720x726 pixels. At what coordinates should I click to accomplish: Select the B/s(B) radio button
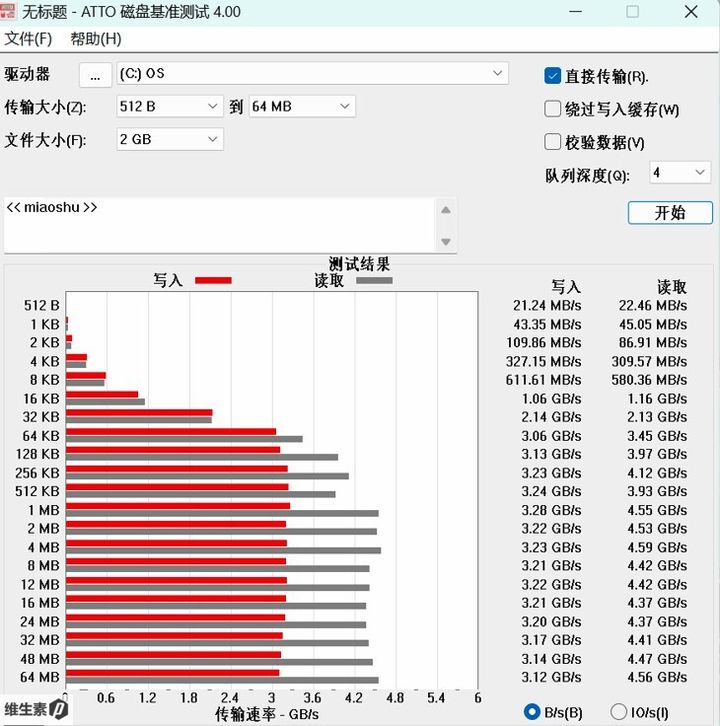coord(532,712)
